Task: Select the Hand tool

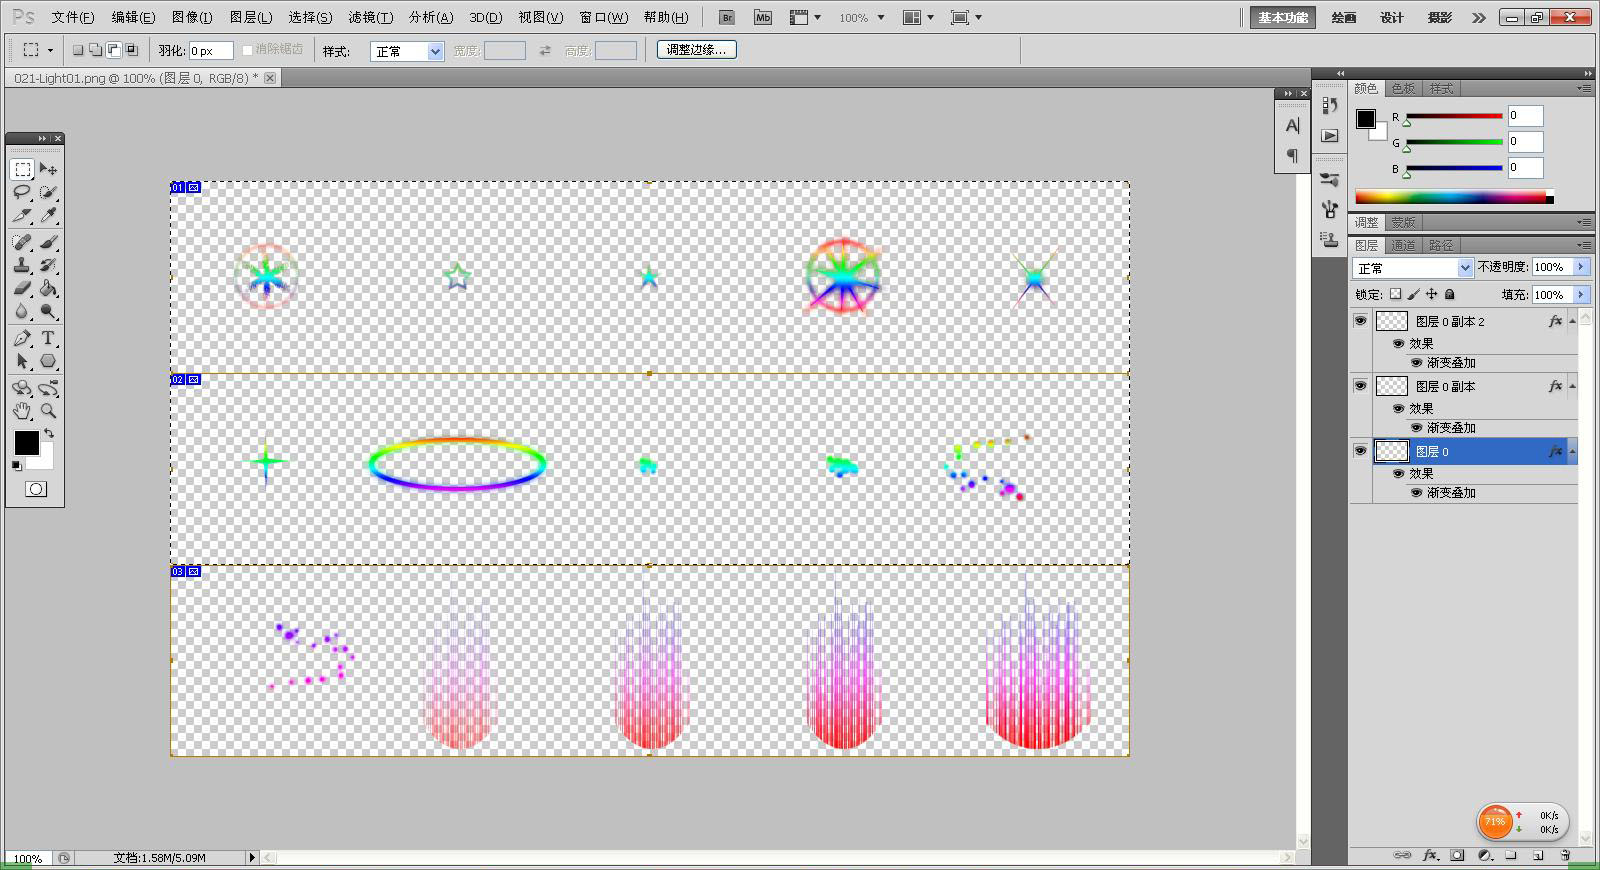Action: point(22,411)
